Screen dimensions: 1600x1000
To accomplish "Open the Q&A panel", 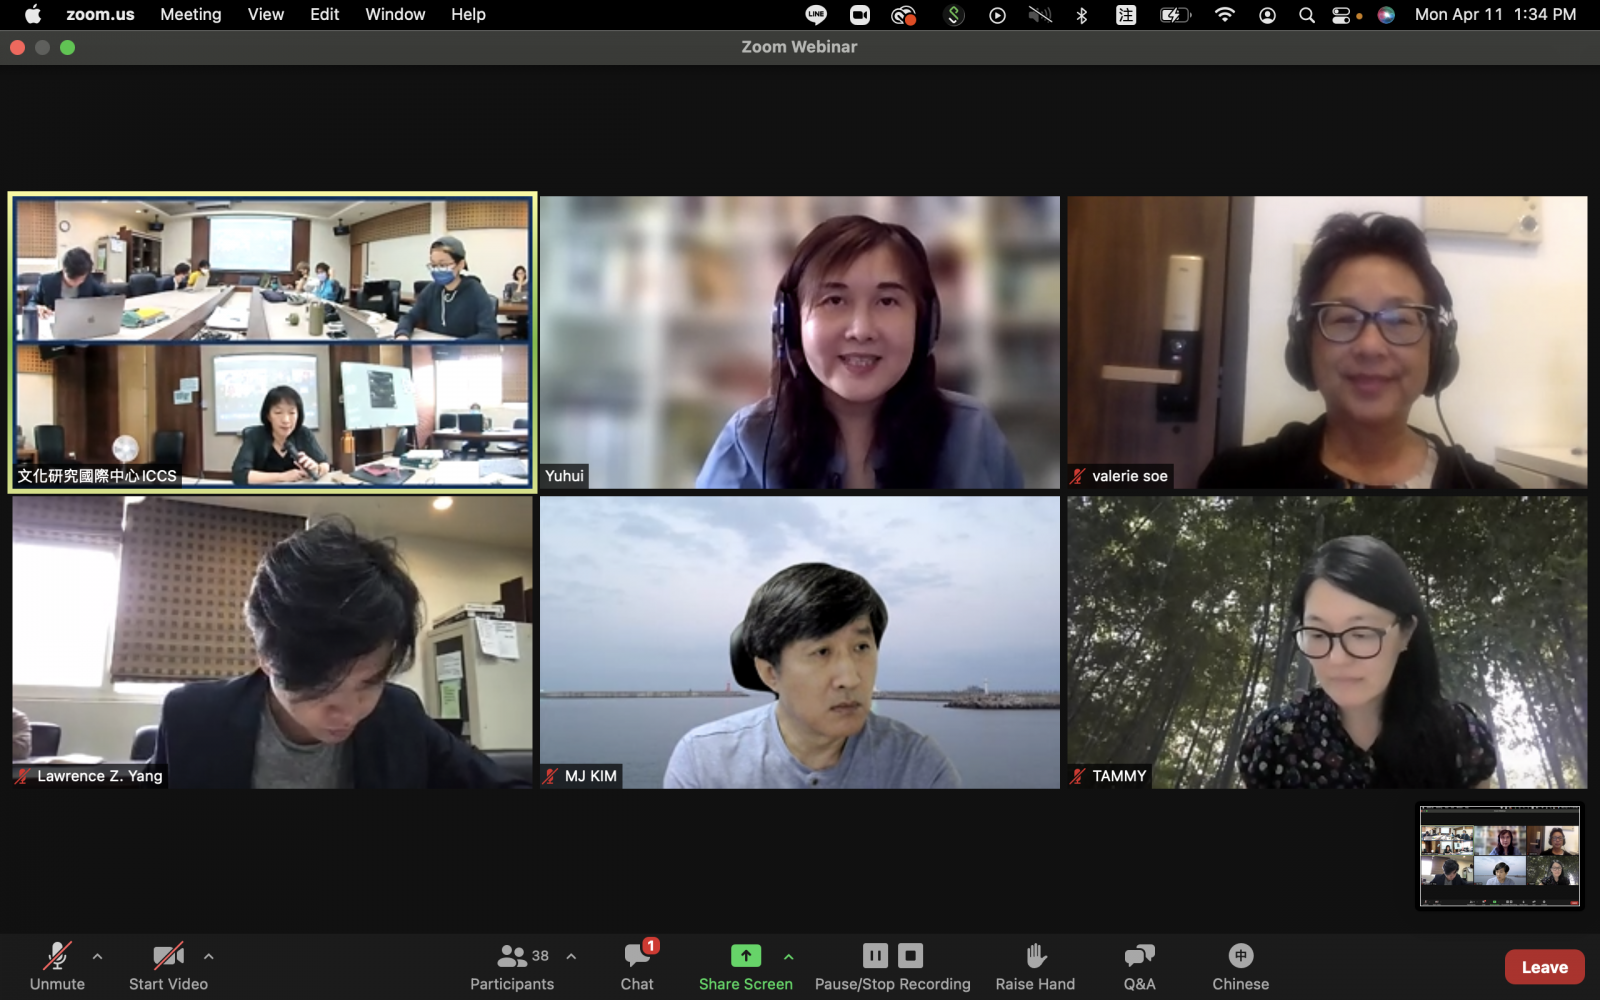I will click(x=1139, y=967).
